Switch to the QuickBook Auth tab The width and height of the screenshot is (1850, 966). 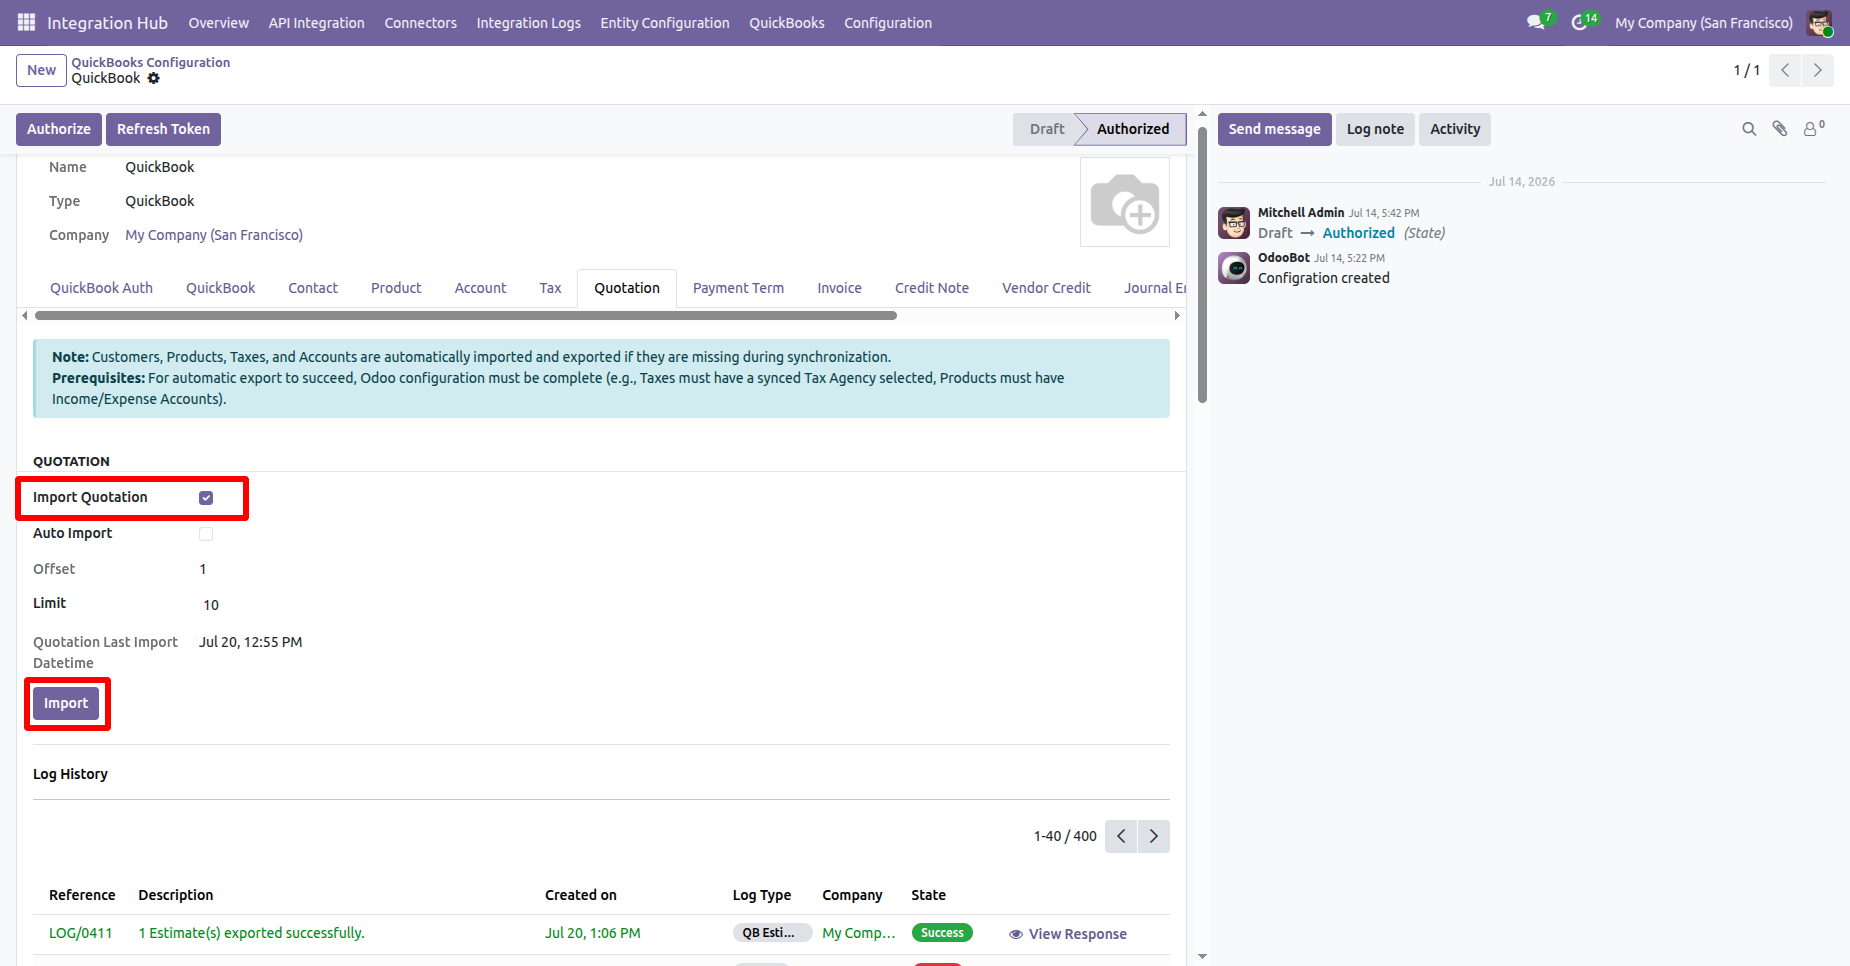click(101, 288)
